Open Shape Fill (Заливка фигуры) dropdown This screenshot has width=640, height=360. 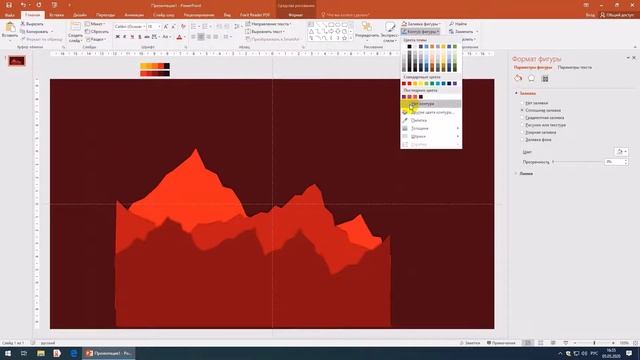click(x=420, y=24)
